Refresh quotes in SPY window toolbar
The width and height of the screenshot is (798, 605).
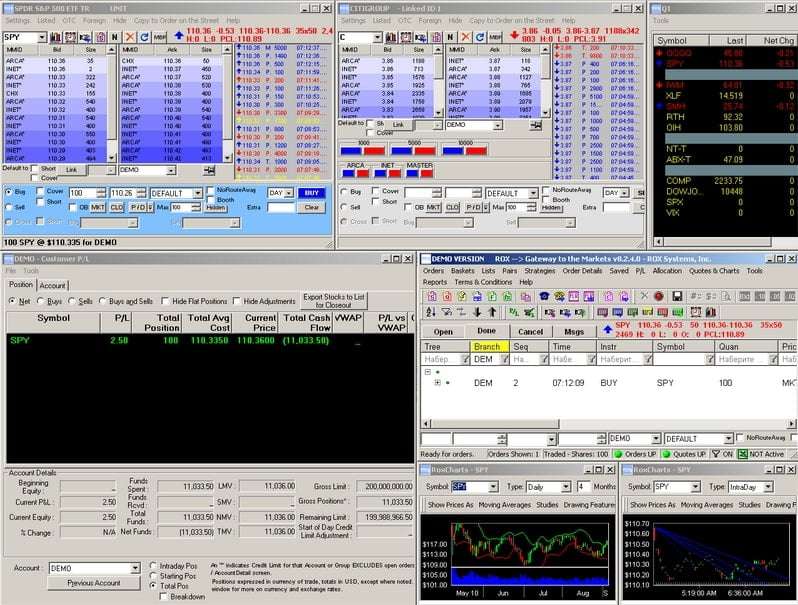145,37
